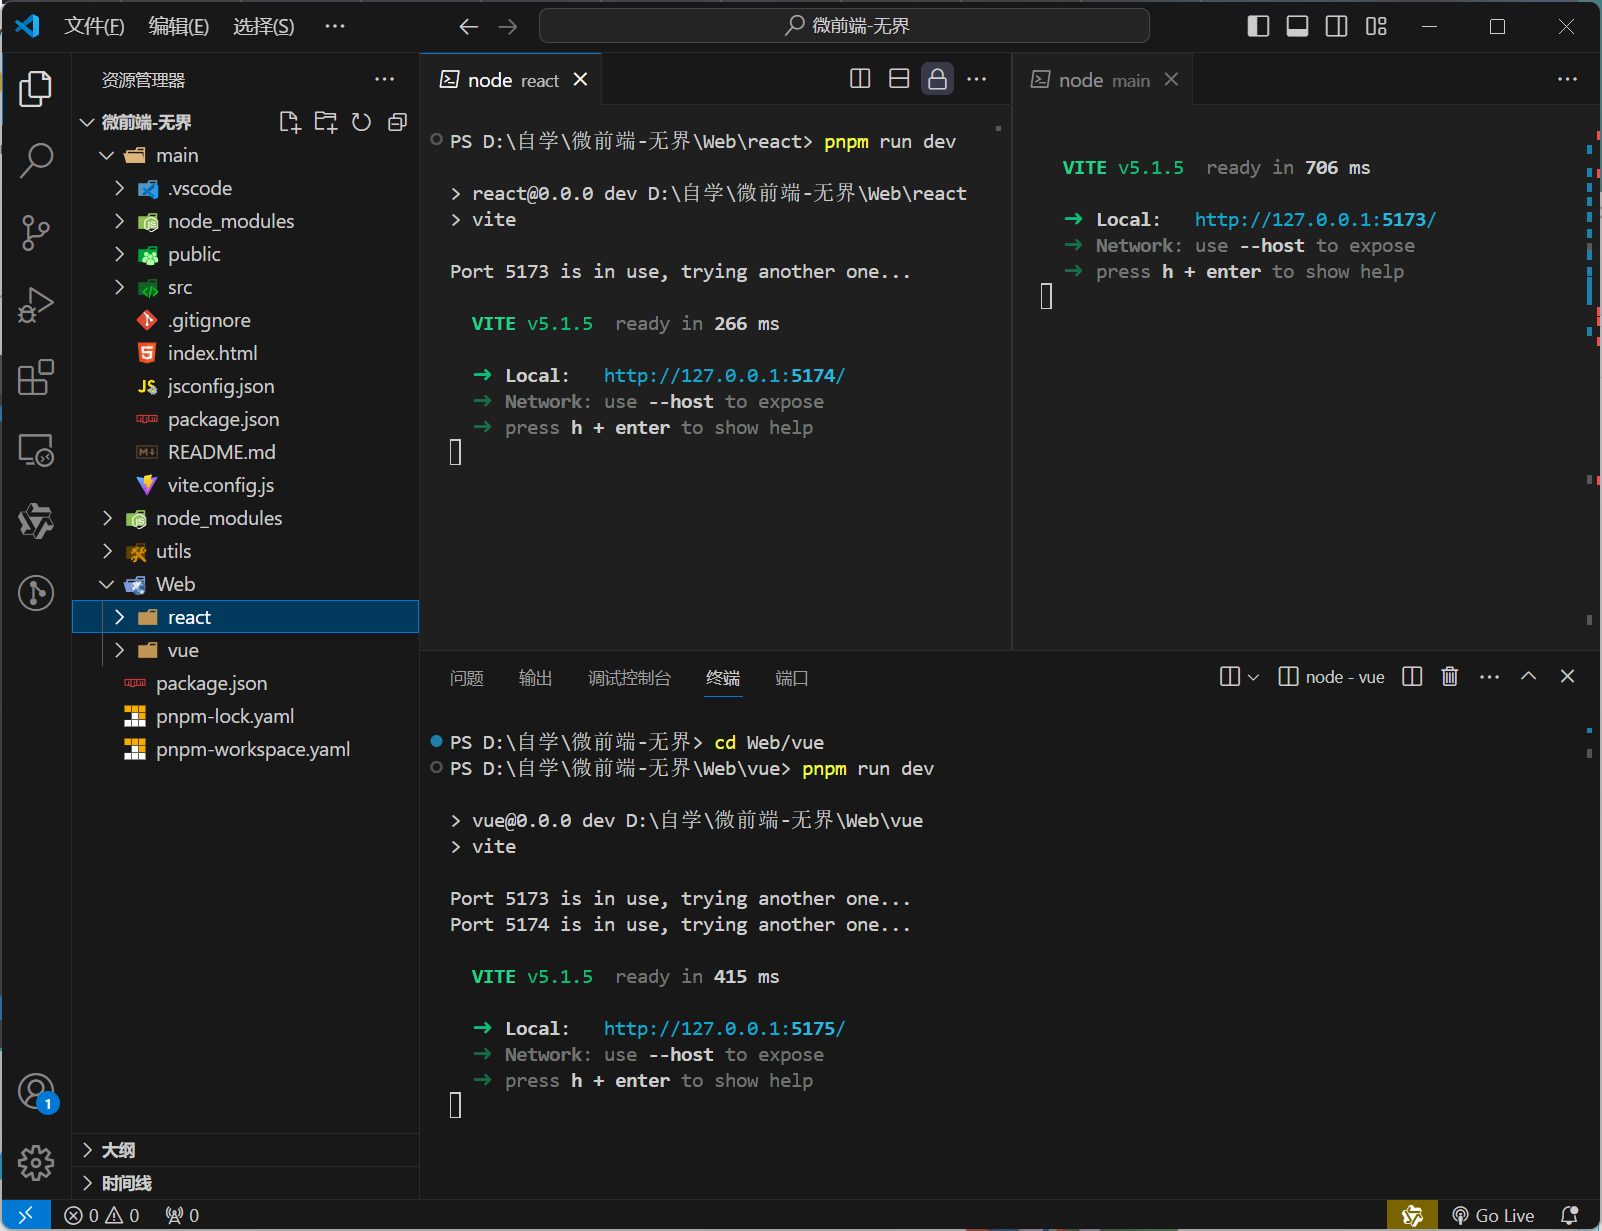Screen dimensions: 1602x1231
Task: Maximize the terminal panel size
Action: (x=1528, y=677)
